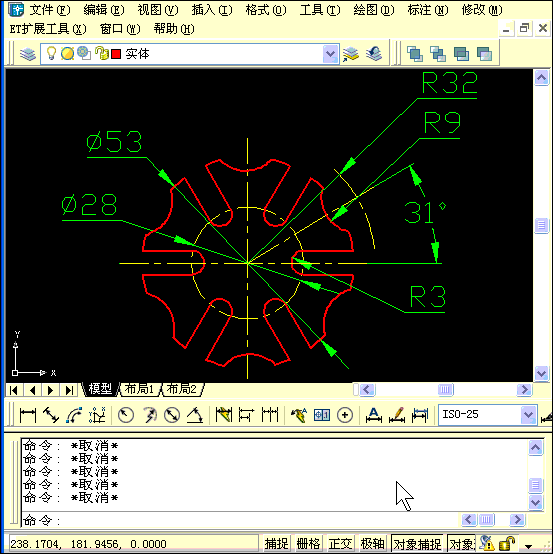Toggle viewport freeze icon in layer box
553x554 pixels.
point(84,53)
